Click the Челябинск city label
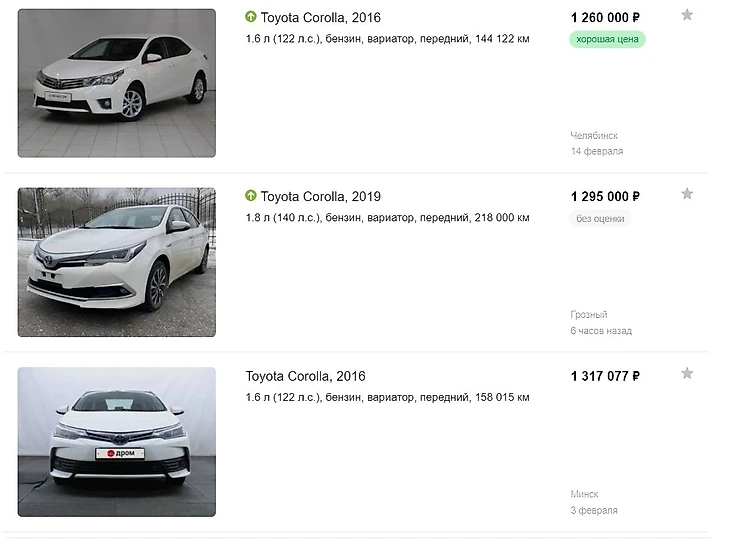Screen dimensions: 730x541 click(x=594, y=135)
